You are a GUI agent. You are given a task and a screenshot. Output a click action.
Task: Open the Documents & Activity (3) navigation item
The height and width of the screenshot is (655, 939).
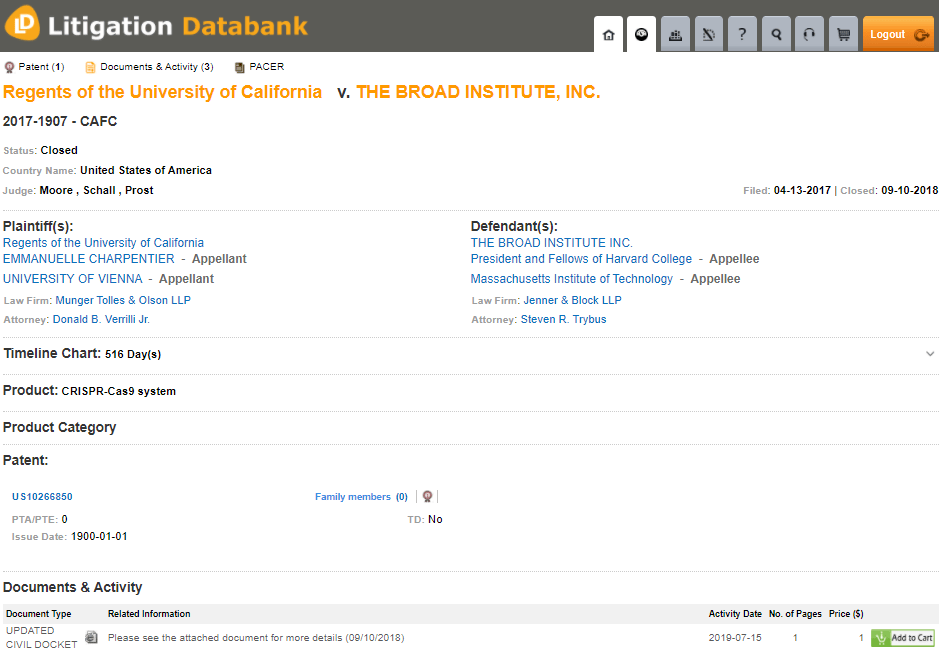[x=157, y=67]
